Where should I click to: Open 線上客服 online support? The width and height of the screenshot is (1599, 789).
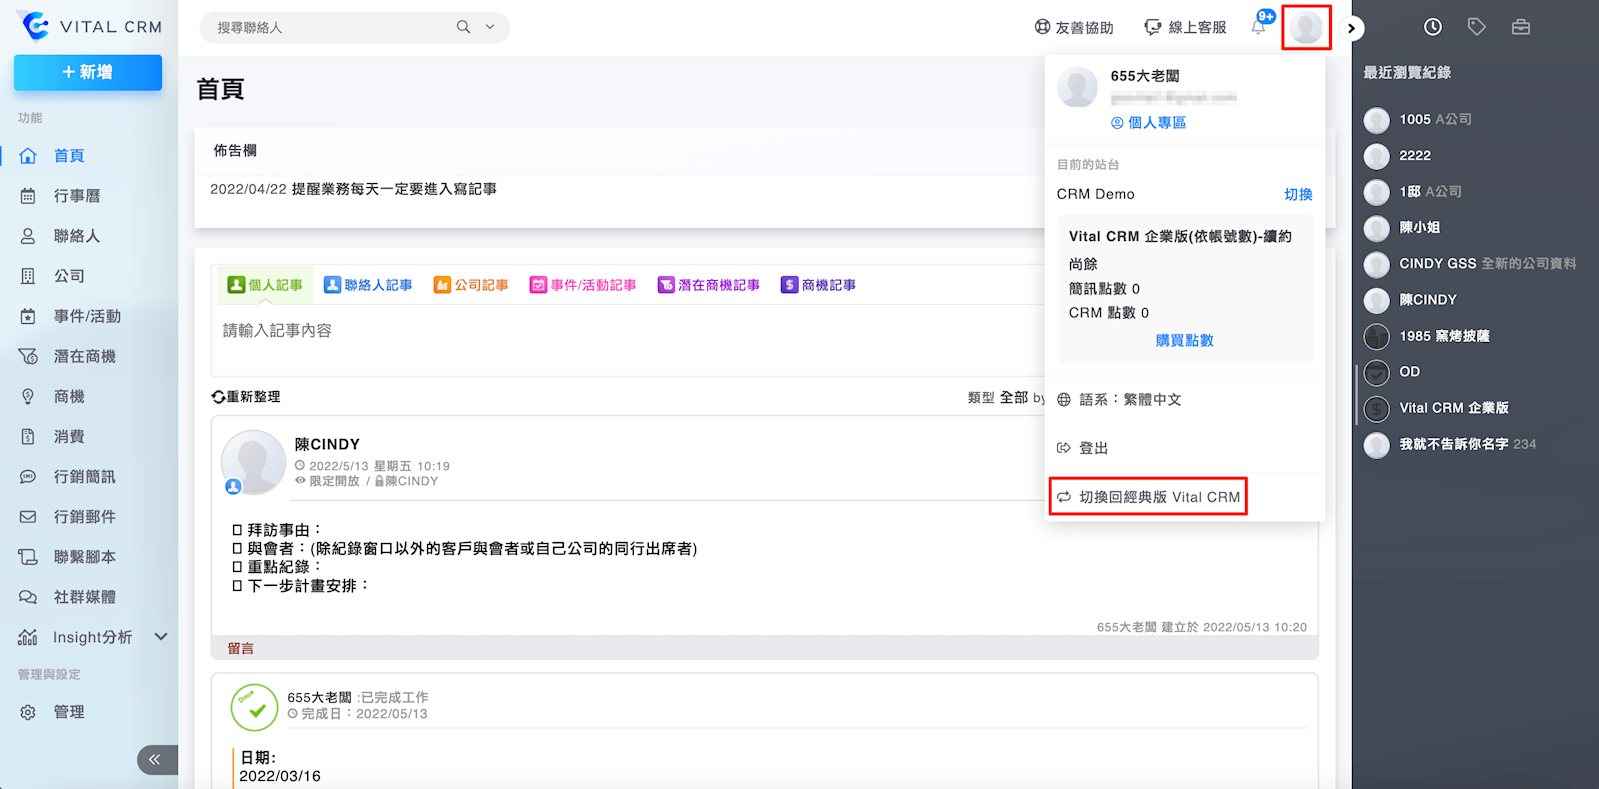[x=1185, y=28]
